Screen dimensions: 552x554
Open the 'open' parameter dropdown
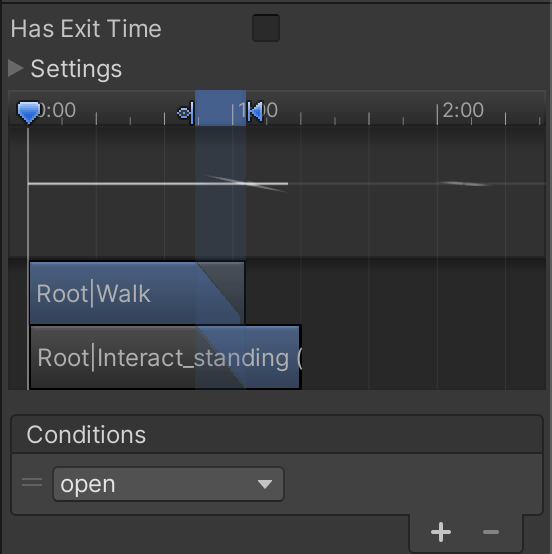tap(168, 484)
